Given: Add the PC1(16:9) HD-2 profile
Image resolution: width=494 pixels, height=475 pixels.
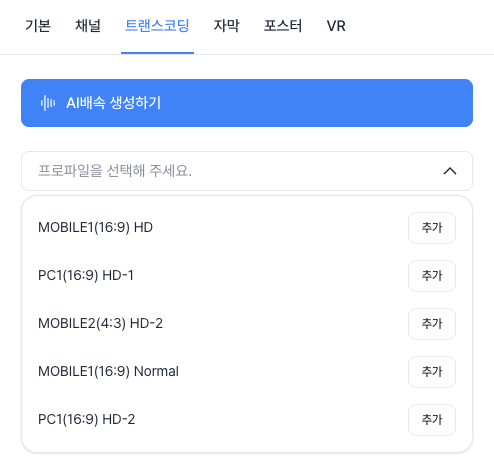Looking at the screenshot, I should [x=432, y=420].
